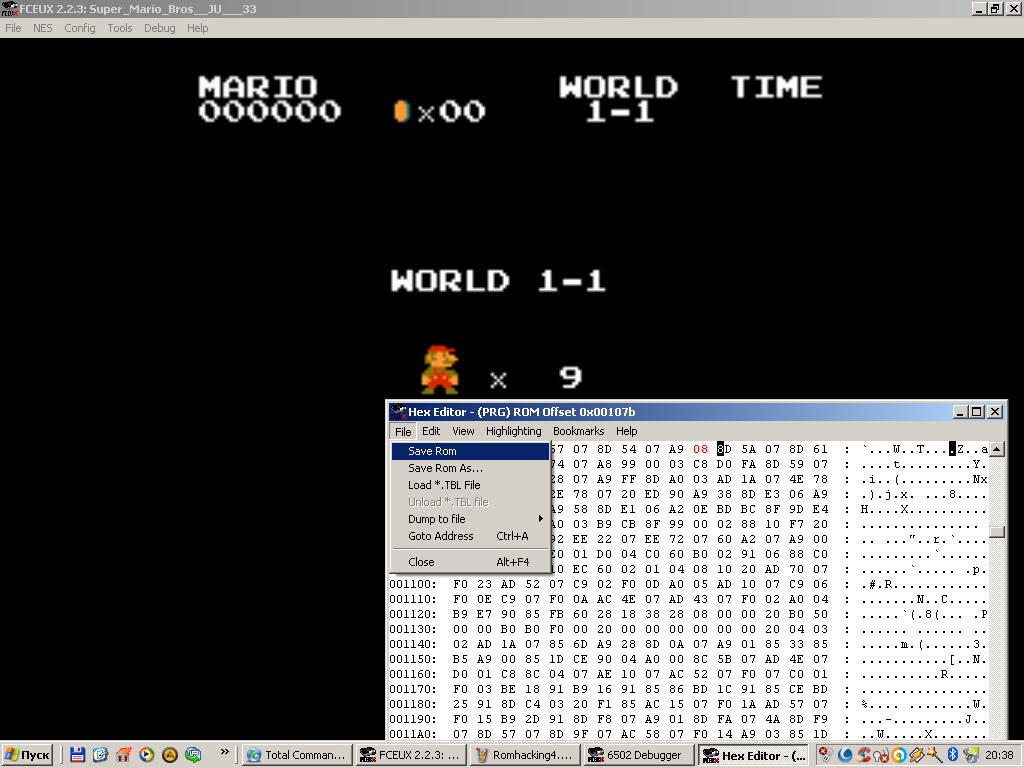The height and width of the screenshot is (768, 1024).
Task: Click Hex Editor taskbar button
Action: pyautogui.click(x=754, y=755)
